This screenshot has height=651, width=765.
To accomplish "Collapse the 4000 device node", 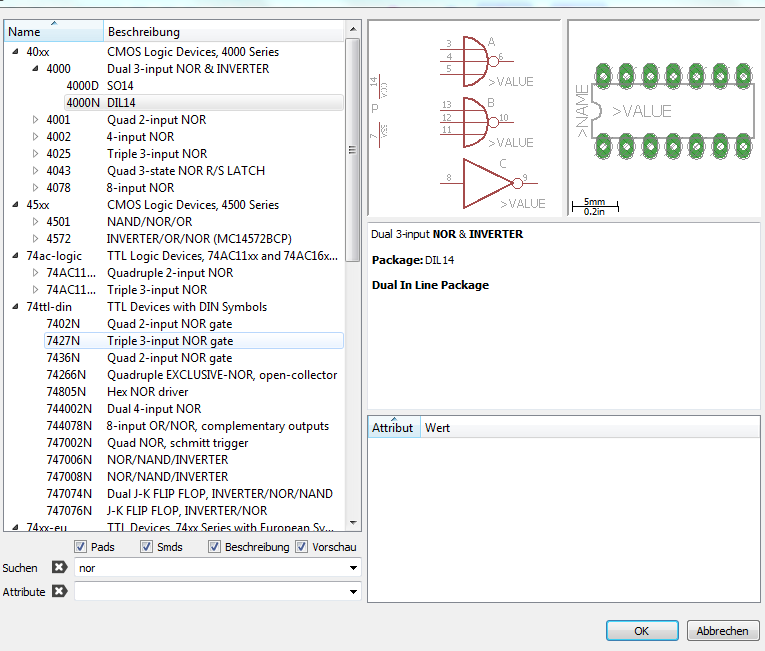I will tap(36, 68).
